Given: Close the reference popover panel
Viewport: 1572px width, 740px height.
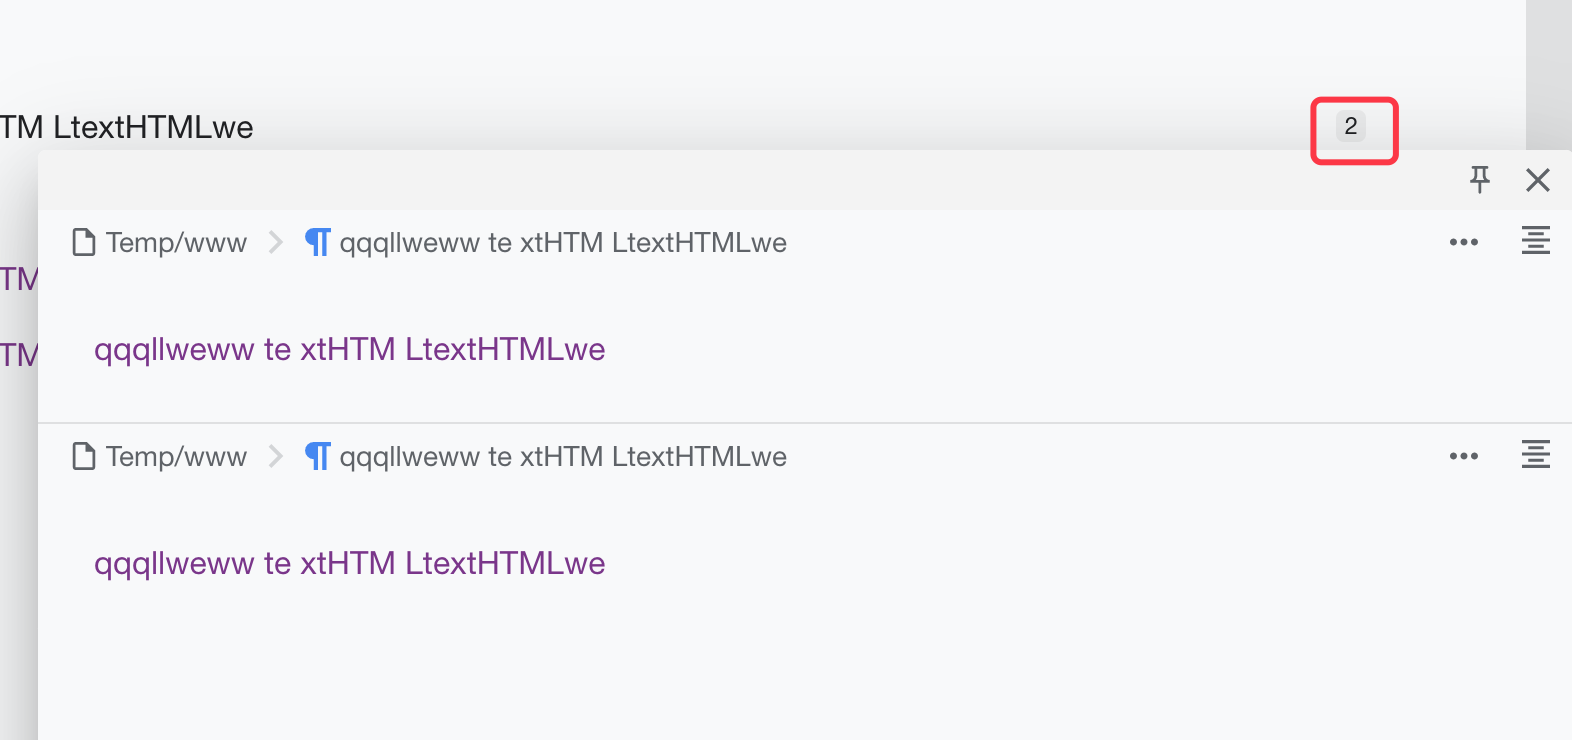Looking at the screenshot, I should coord(1537,180).
